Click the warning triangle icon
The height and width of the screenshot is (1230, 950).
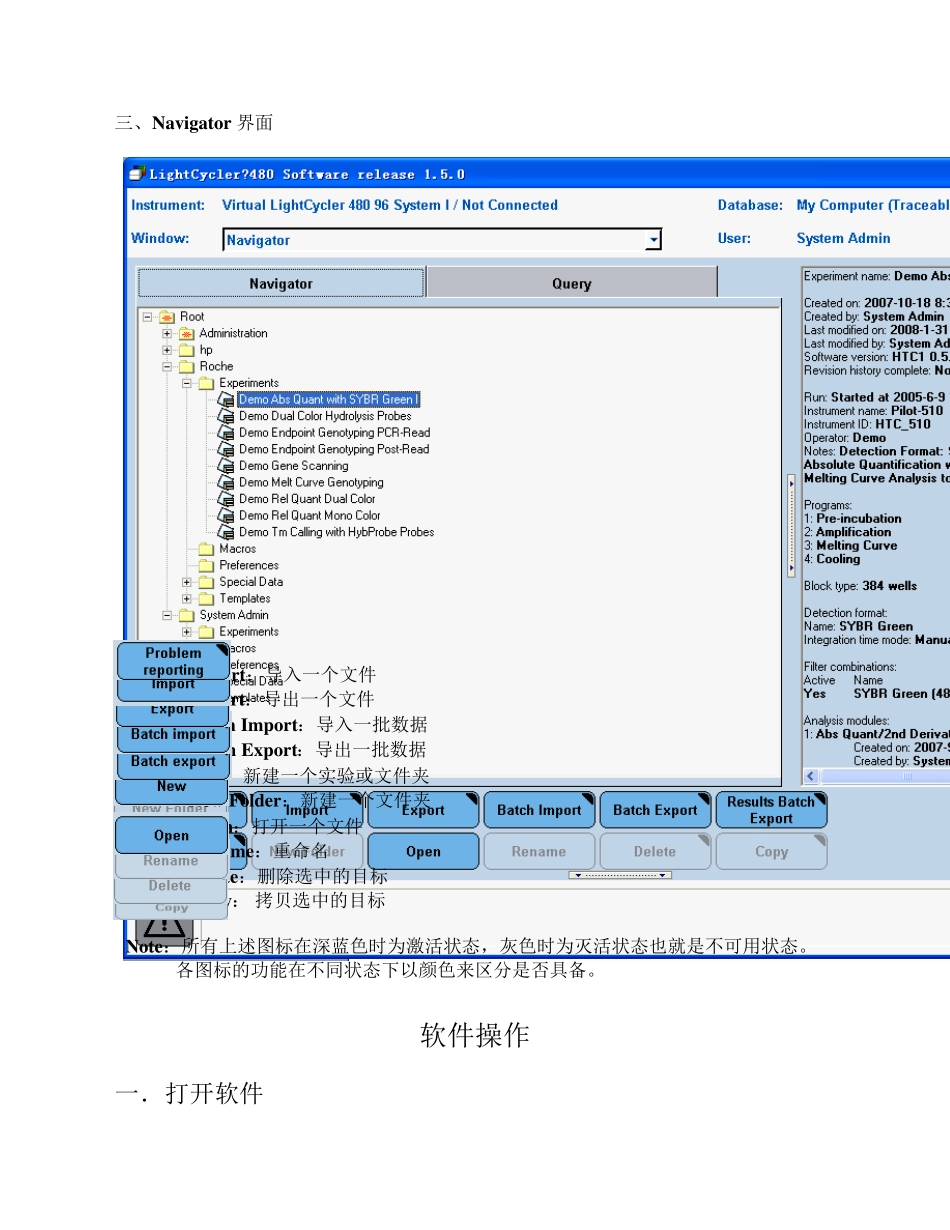tap(165, 929)
